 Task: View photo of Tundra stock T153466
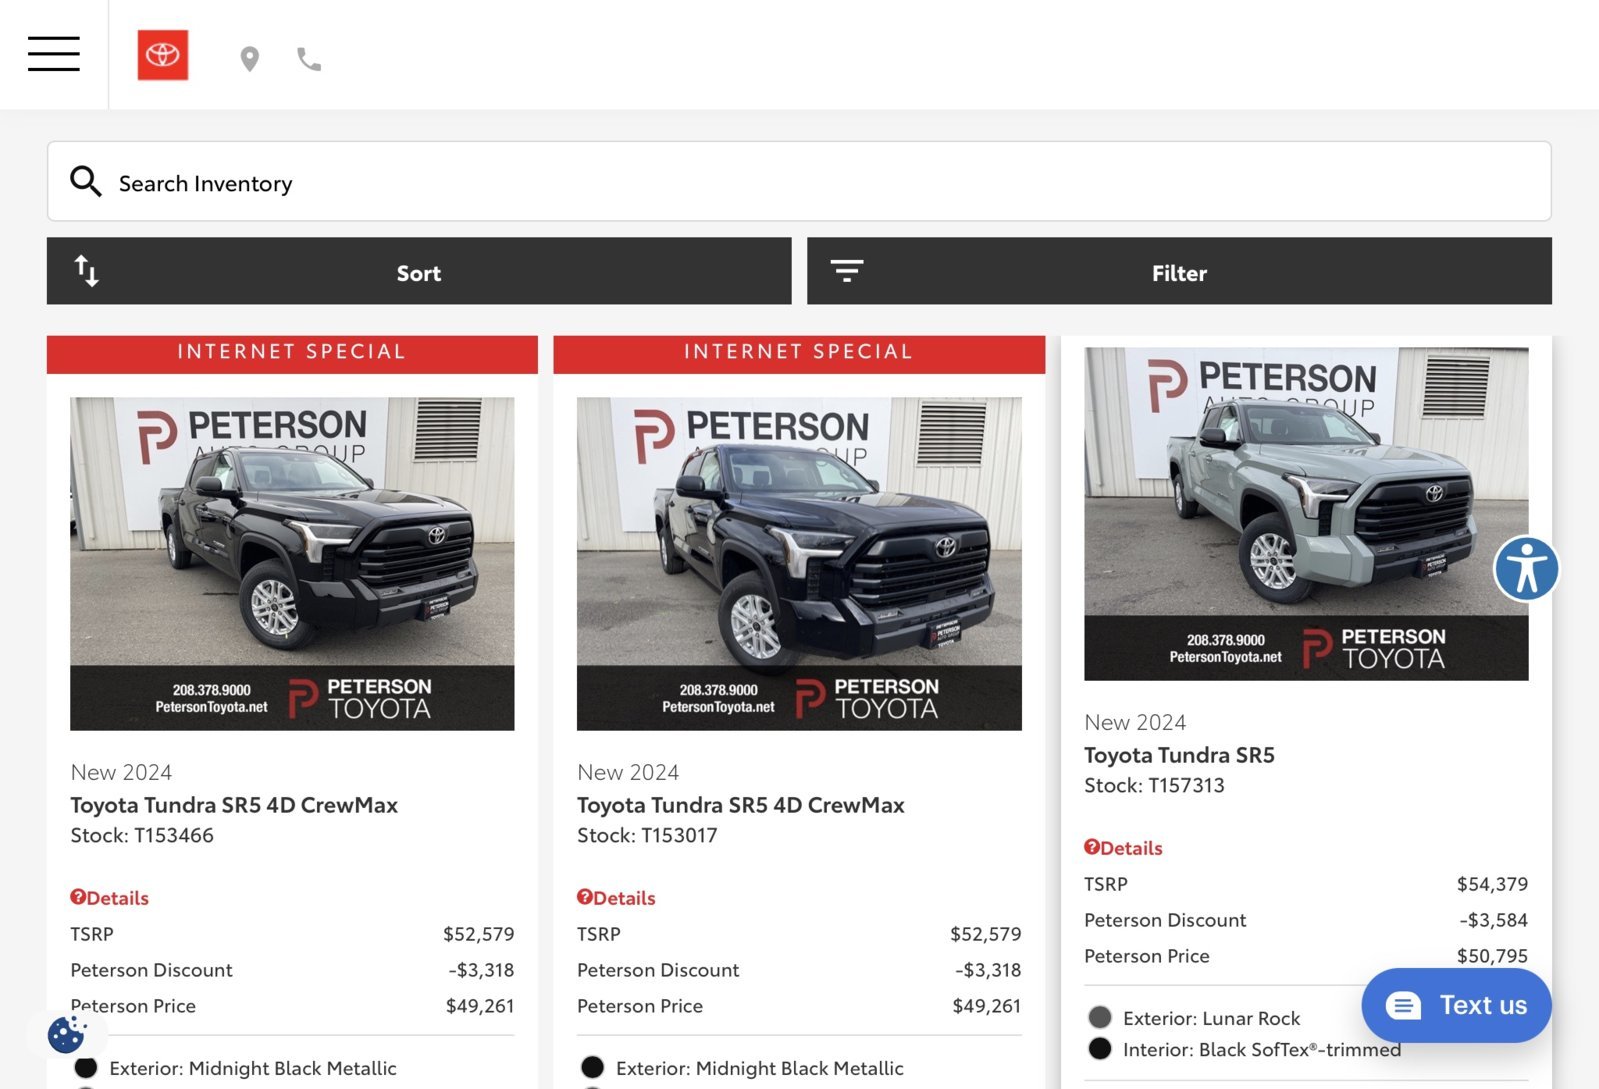pos(292,564)
